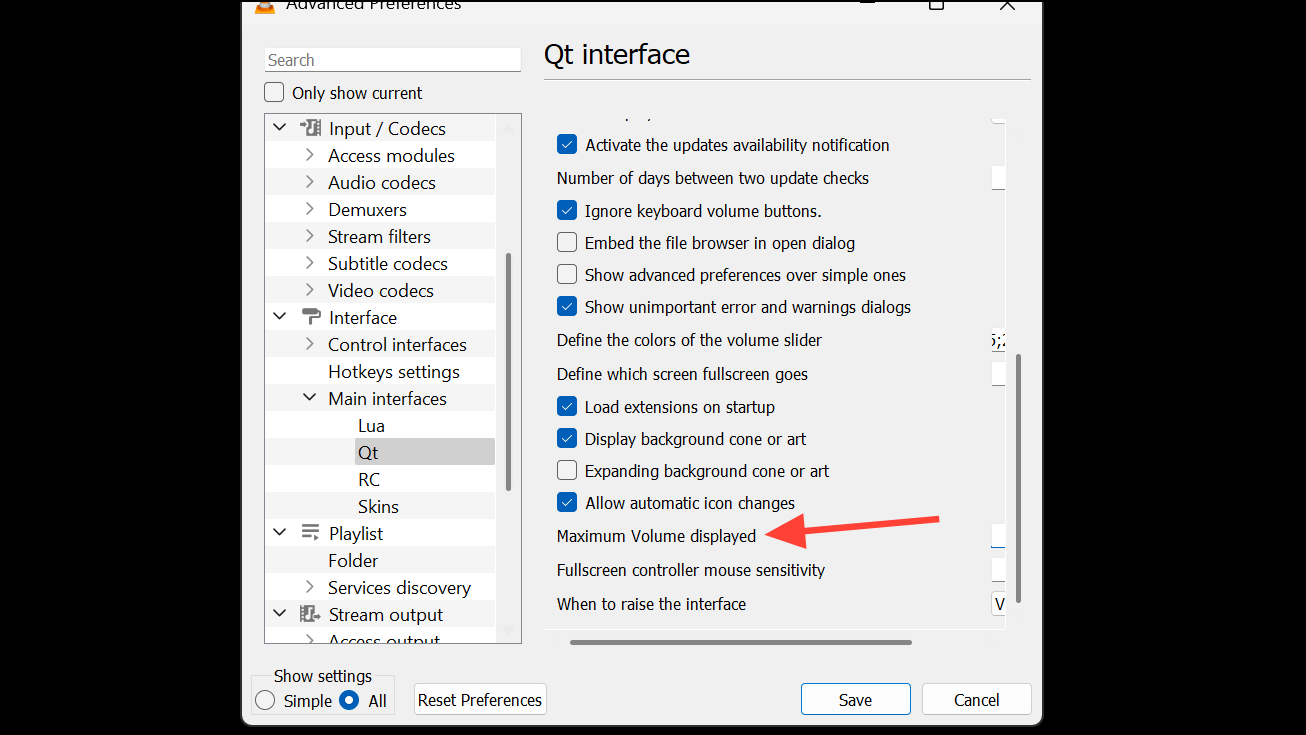Open Hotkeys settings in the tree
This screenshot has width=1306, height=735.
[394, 372]
